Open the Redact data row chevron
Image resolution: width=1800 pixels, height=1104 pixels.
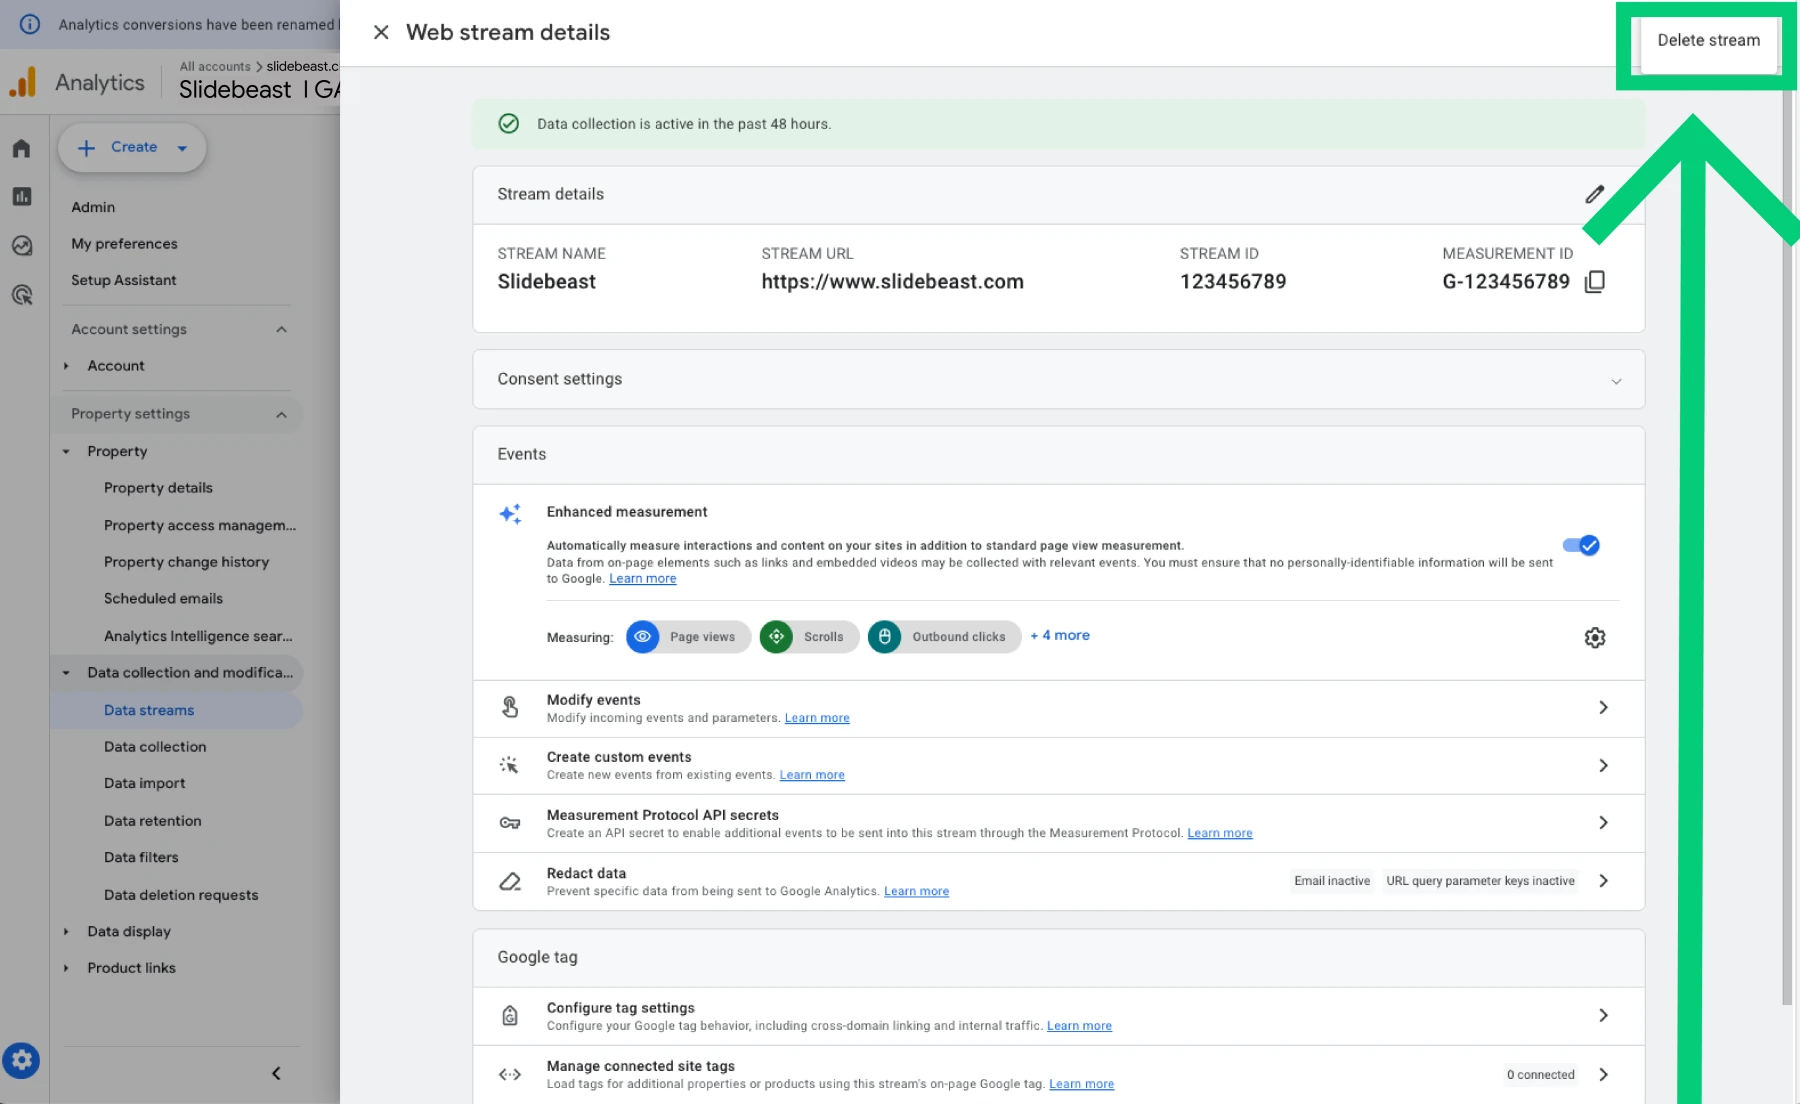click(x=1603, y=880)
